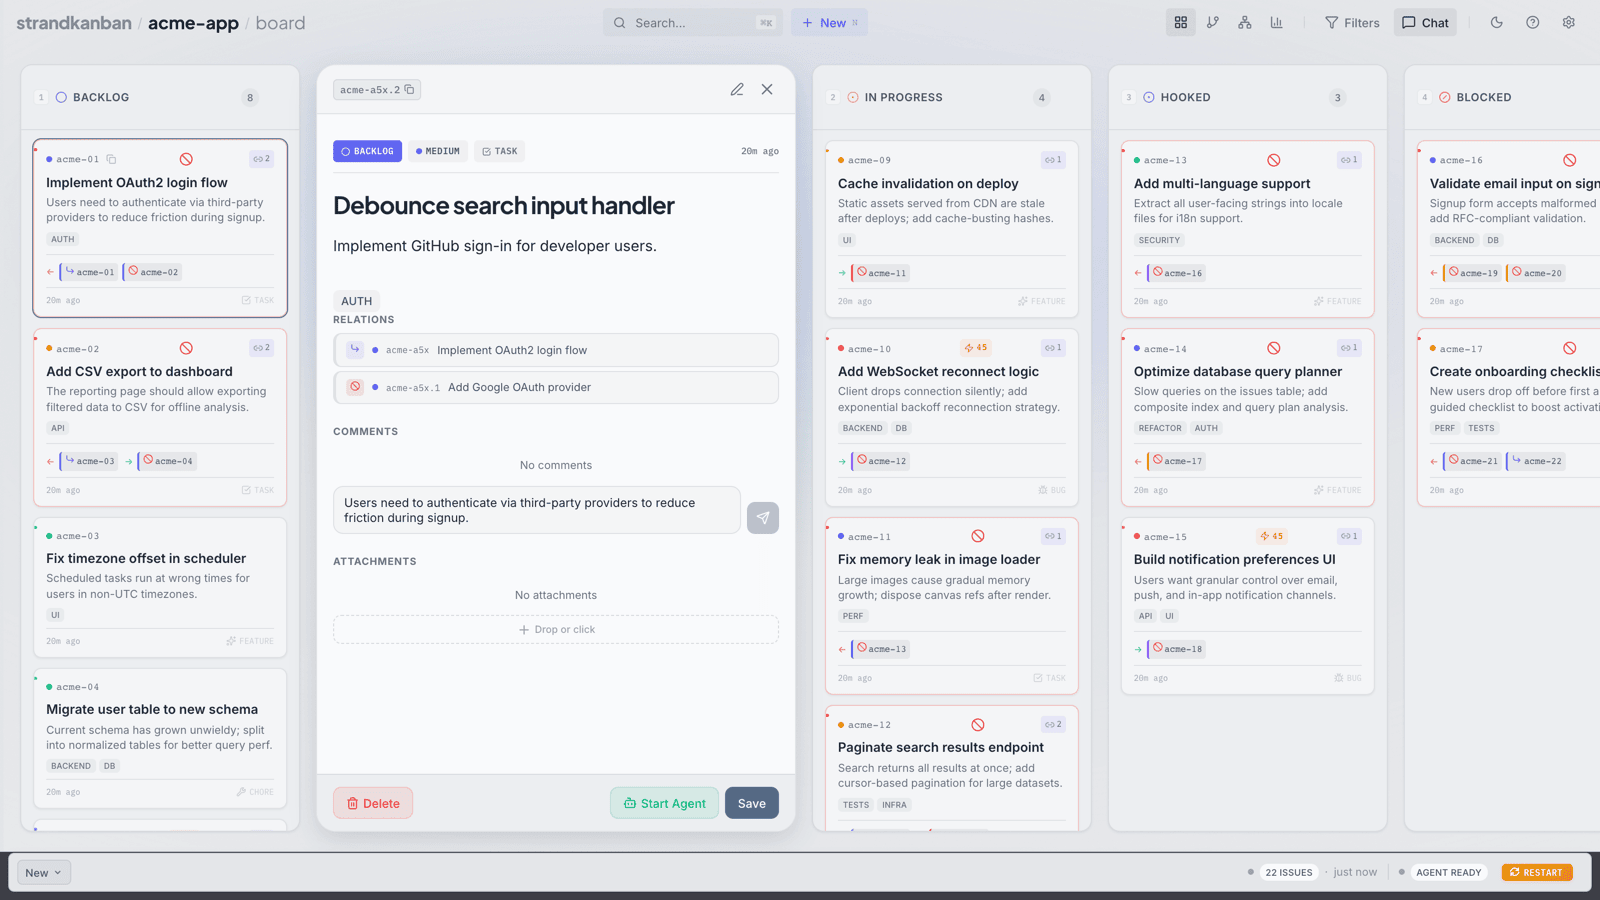Open settings gear icon

click(1569, 23)
